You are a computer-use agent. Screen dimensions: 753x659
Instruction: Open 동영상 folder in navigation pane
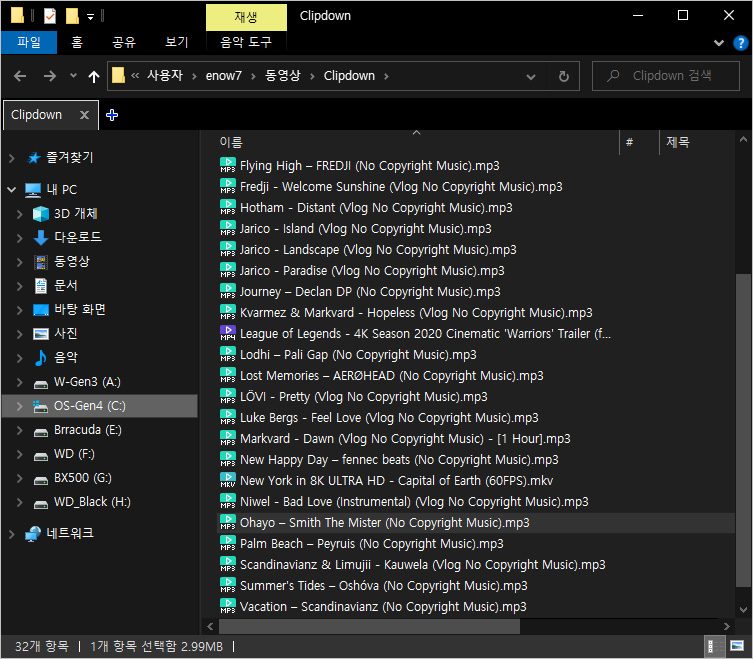click(72, 262)
